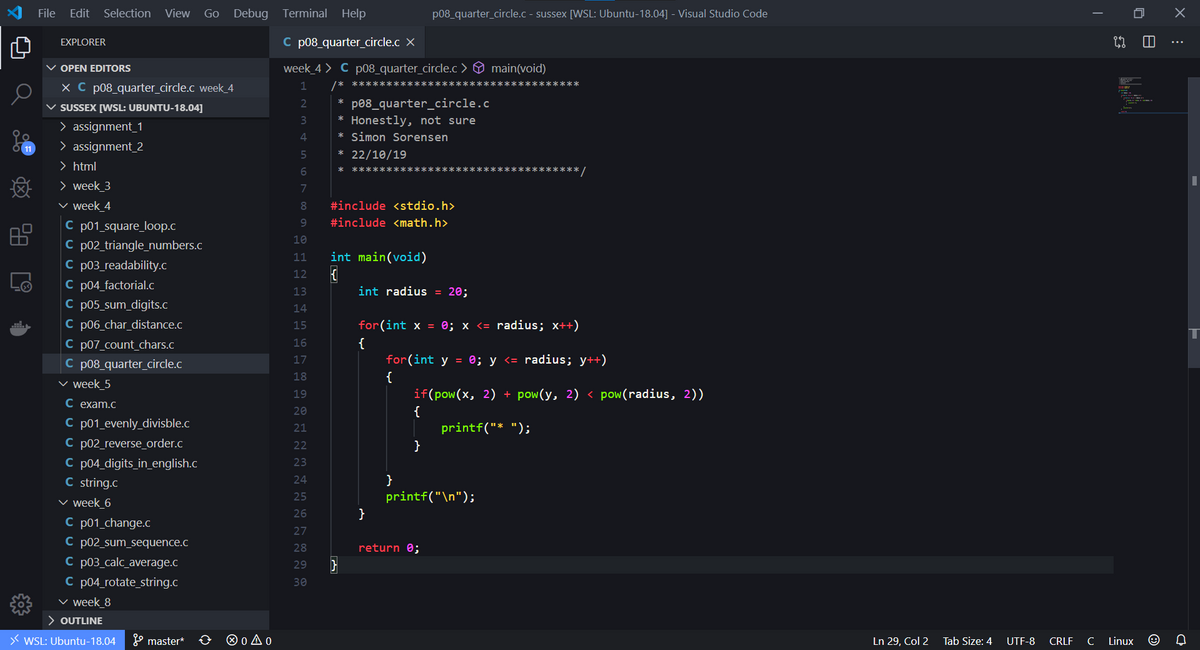Show the Problems panel from status bar
Viewport: 1200px width, 650px height.
pos(243,640)
